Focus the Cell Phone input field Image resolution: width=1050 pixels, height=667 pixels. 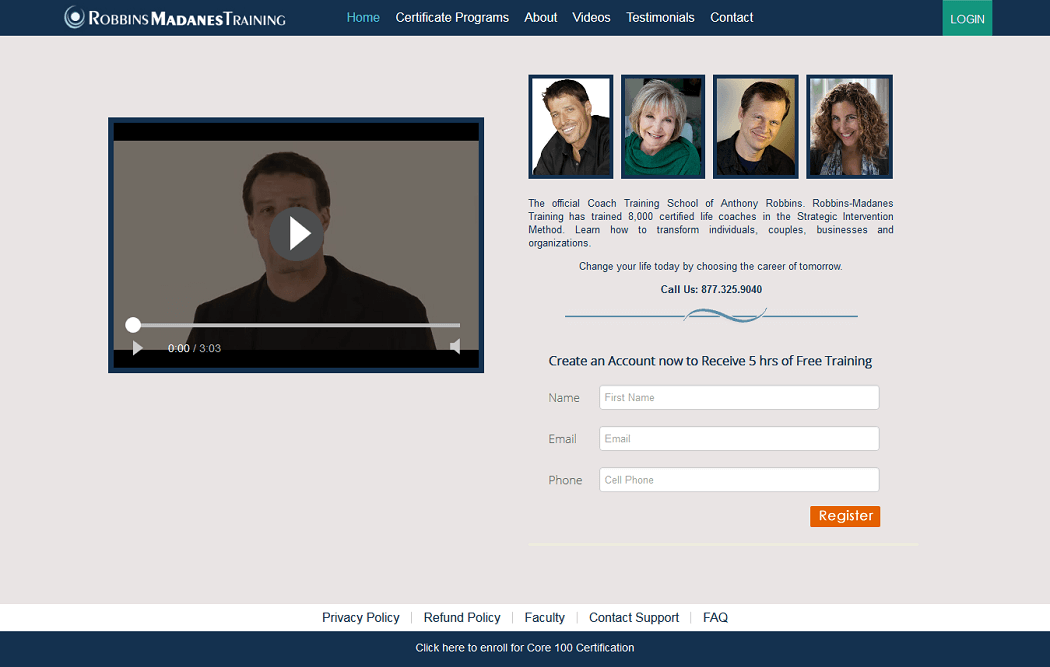(739, 479)
